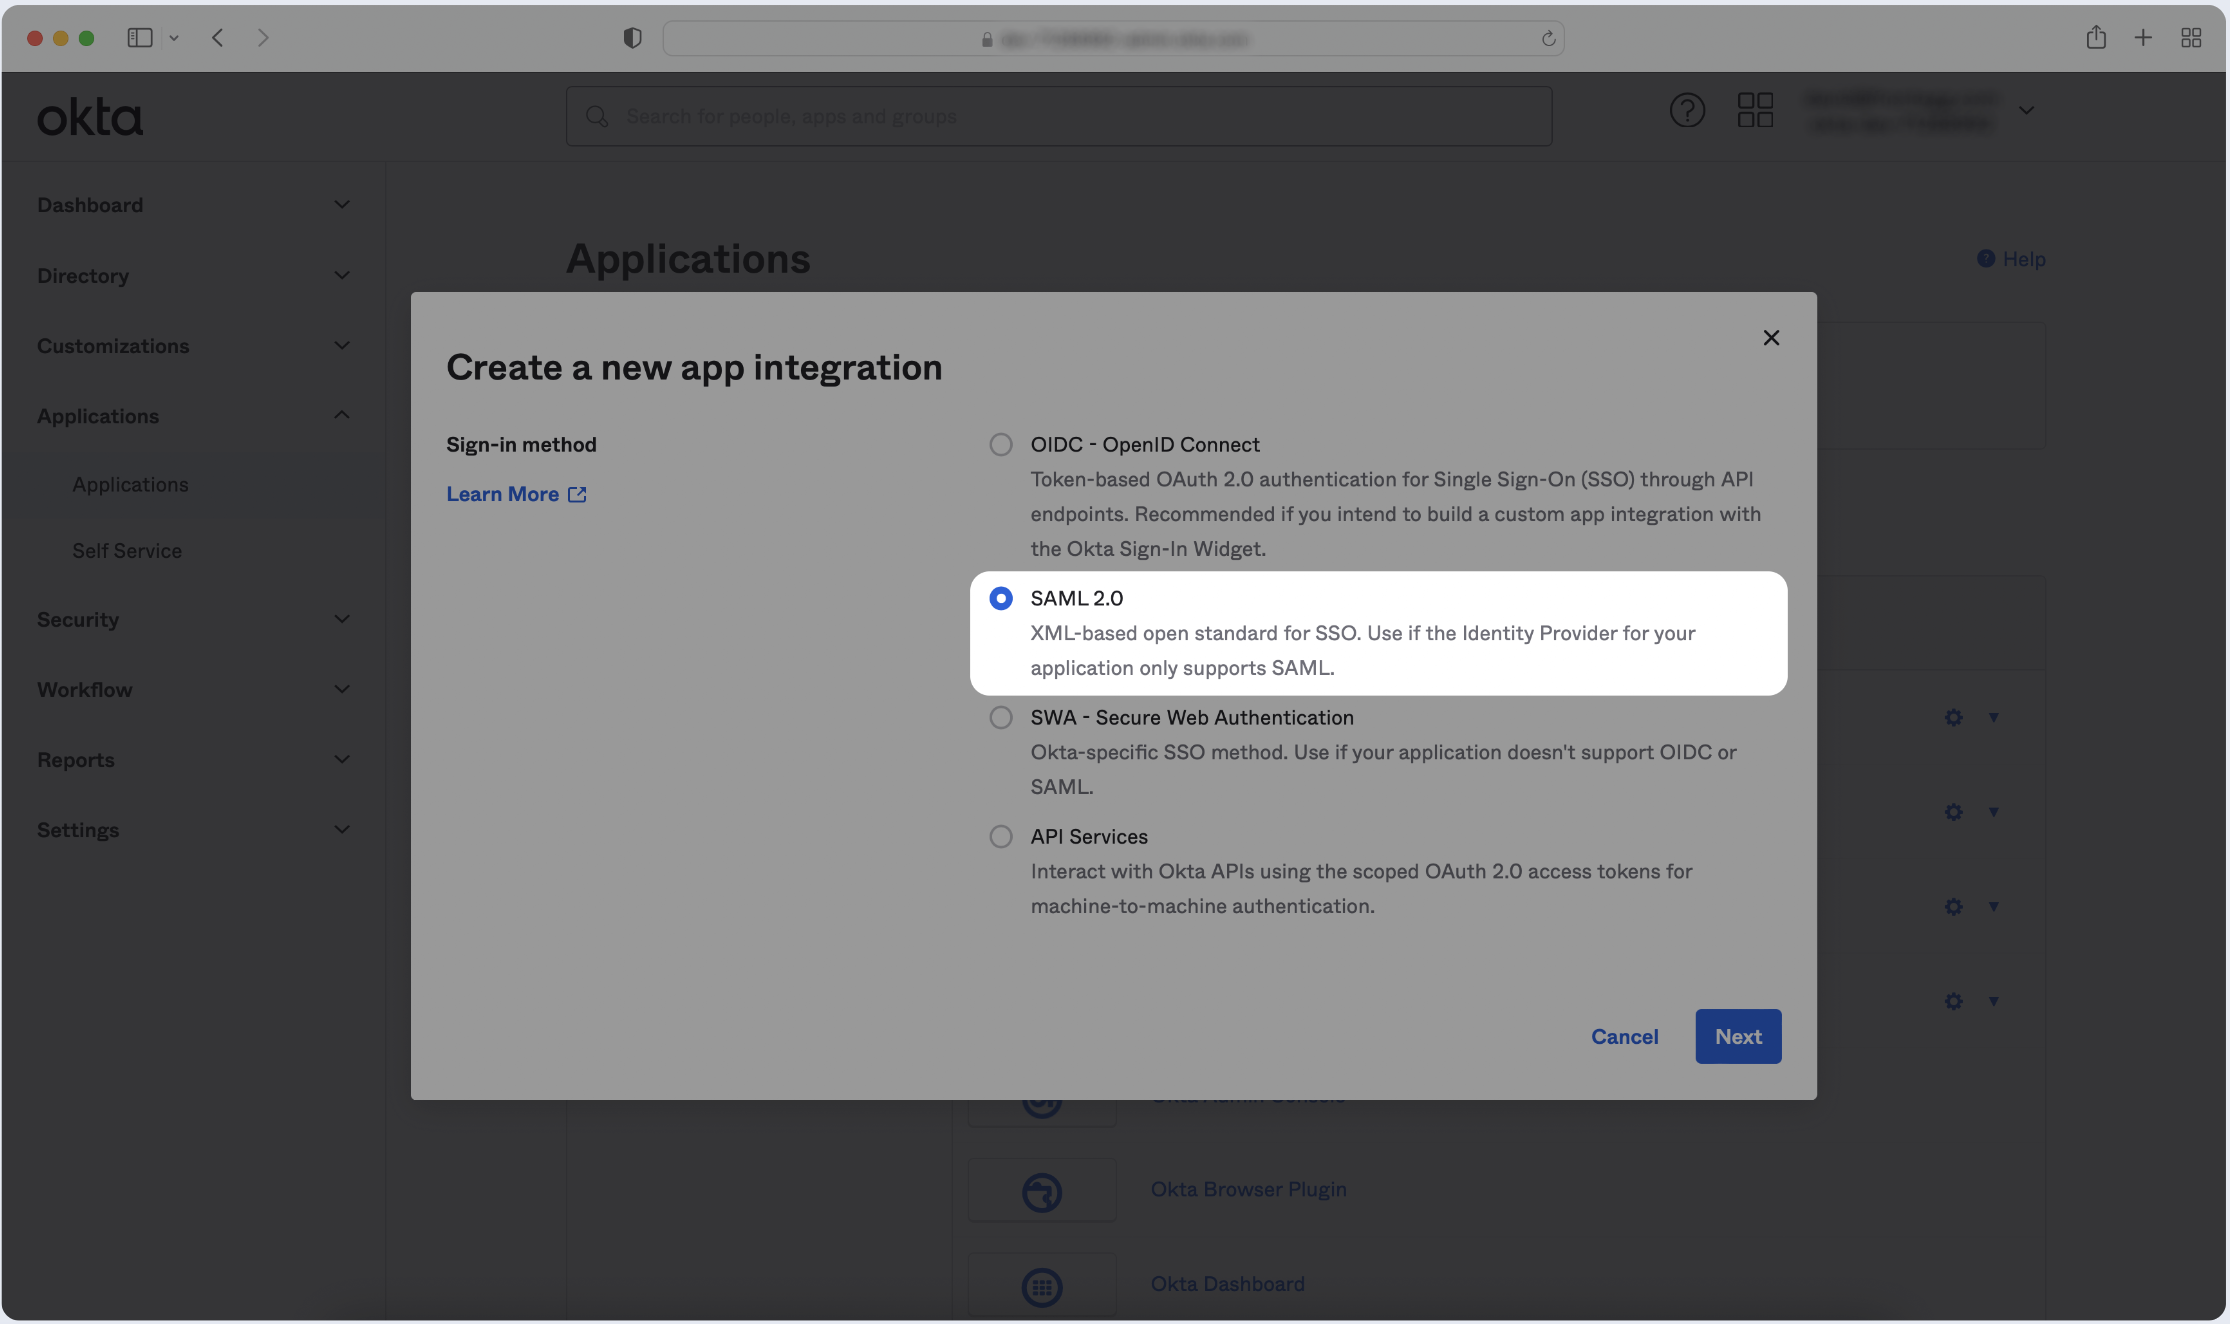Click the Safari sidebar toggle icon
2230x1324 pixels.
point(140,38)
